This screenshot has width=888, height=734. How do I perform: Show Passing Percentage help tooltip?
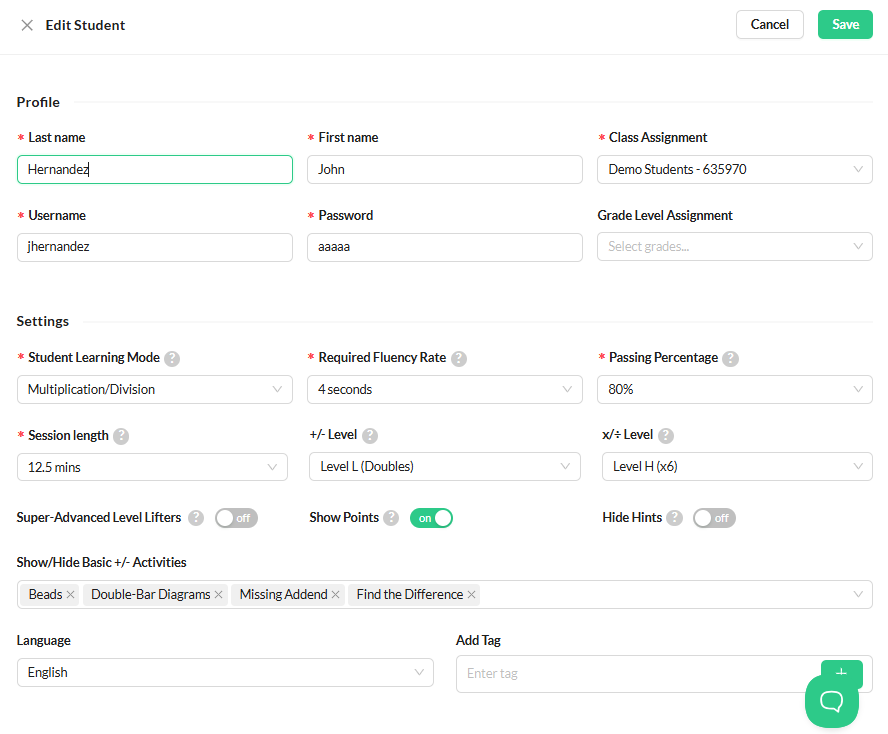(731, 359)
